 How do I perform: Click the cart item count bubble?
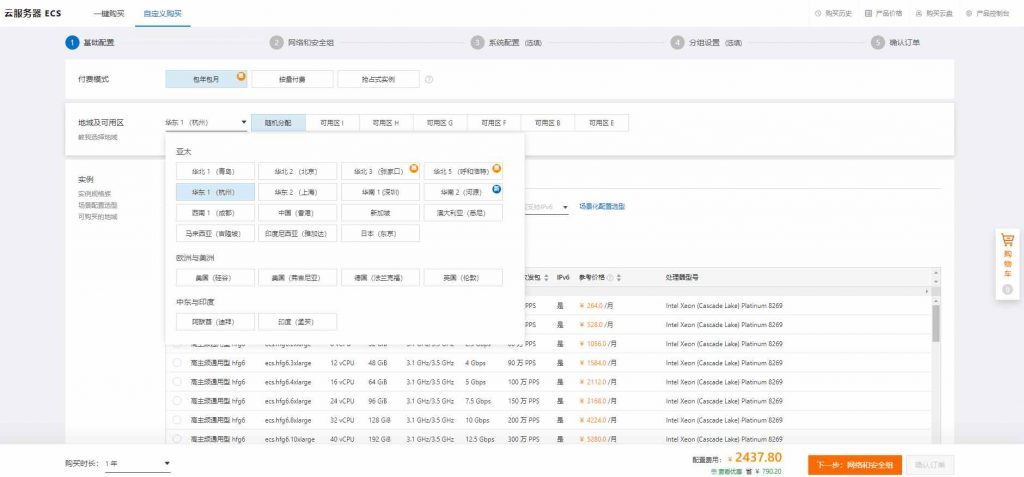click(1007, 289)
